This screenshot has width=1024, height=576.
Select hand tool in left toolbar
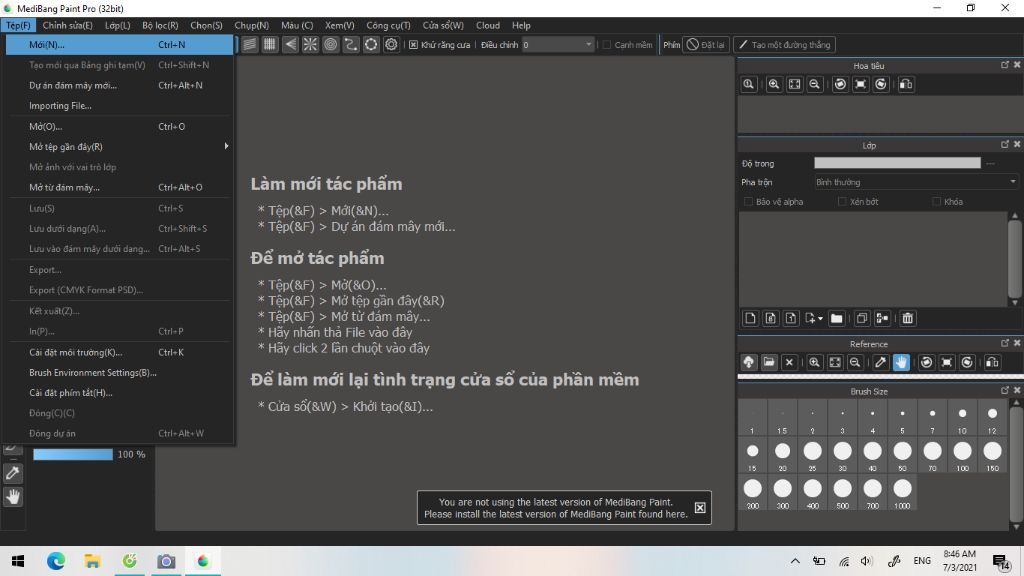pyautogui.click(x=12, y=497)
